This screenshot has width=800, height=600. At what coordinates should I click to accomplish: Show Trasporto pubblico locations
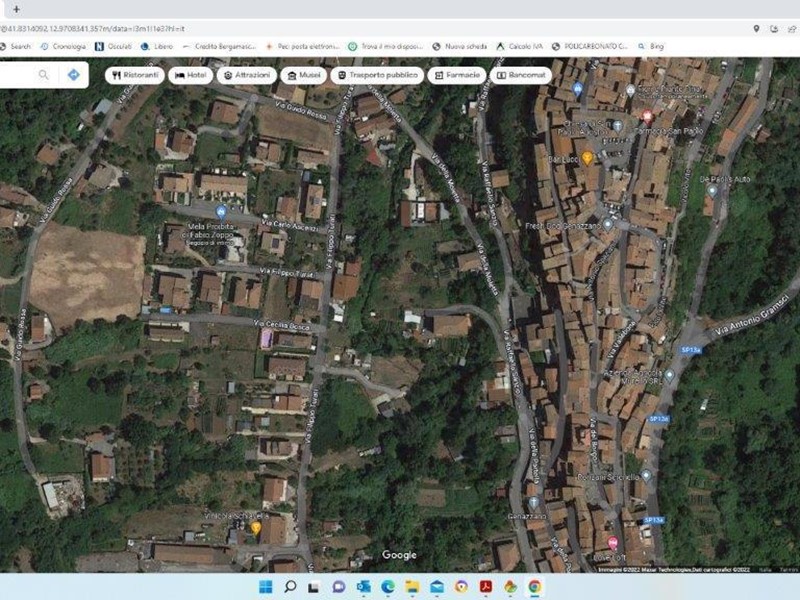pos(376,75)
